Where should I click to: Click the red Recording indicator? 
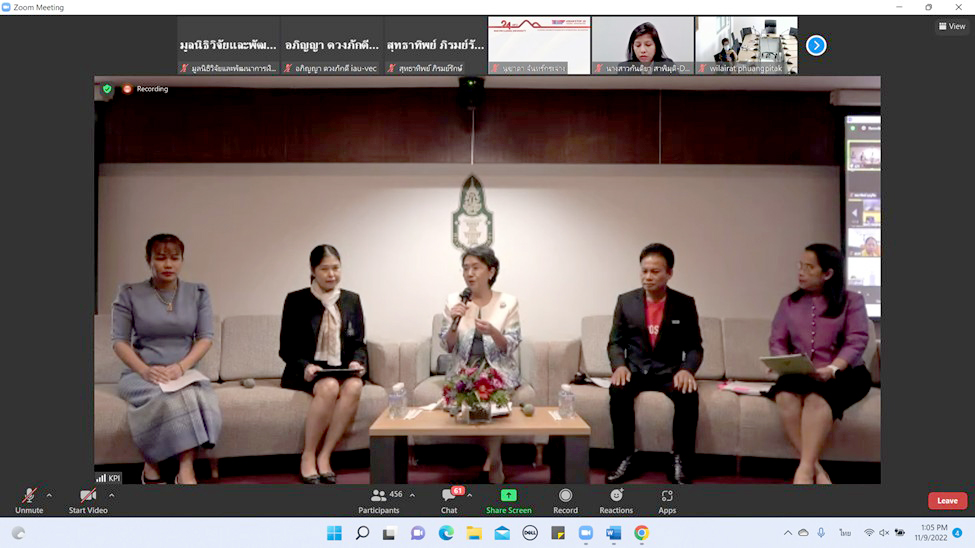click(x=146, y=89)
